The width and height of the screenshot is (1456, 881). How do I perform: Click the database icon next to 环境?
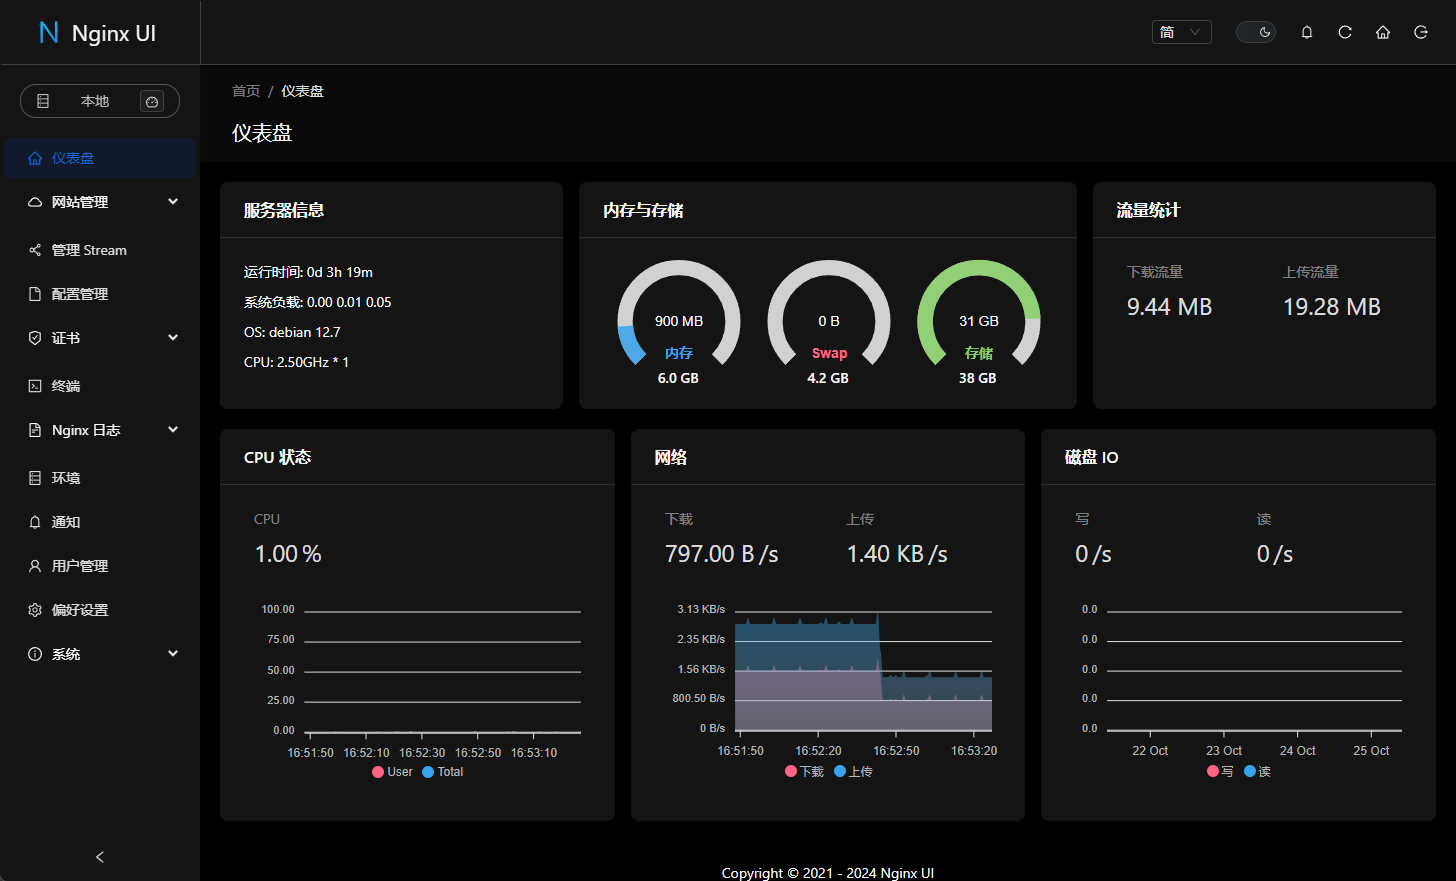click(35, 478)
